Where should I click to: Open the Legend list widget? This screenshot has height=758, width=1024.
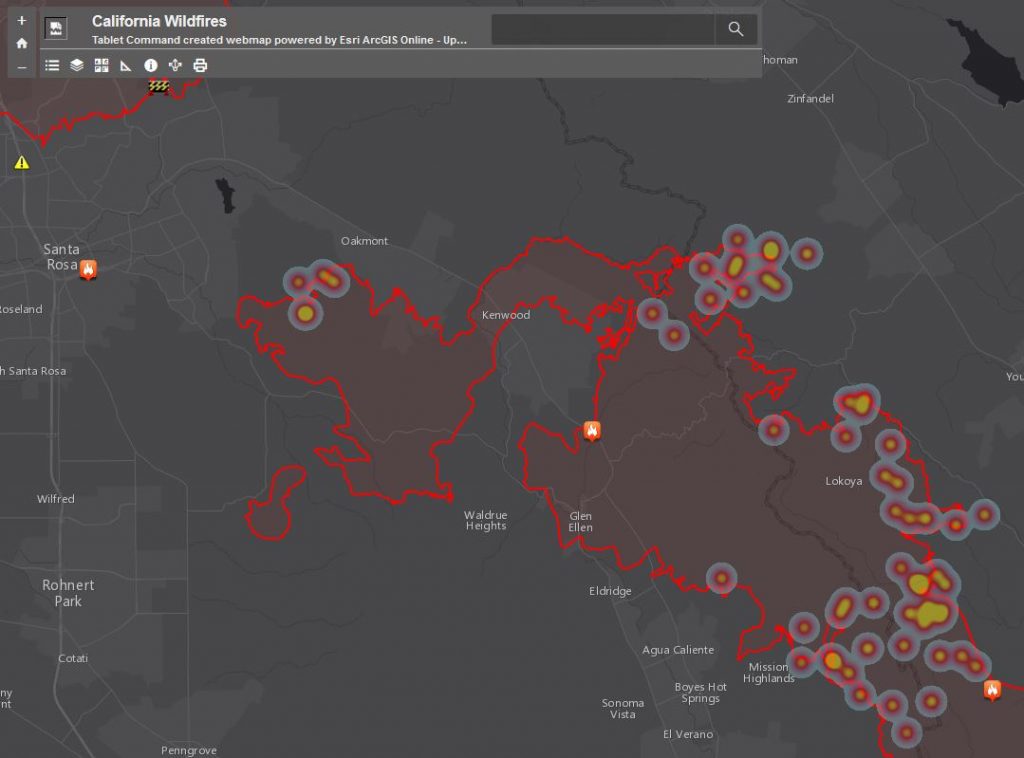point(52,65)
